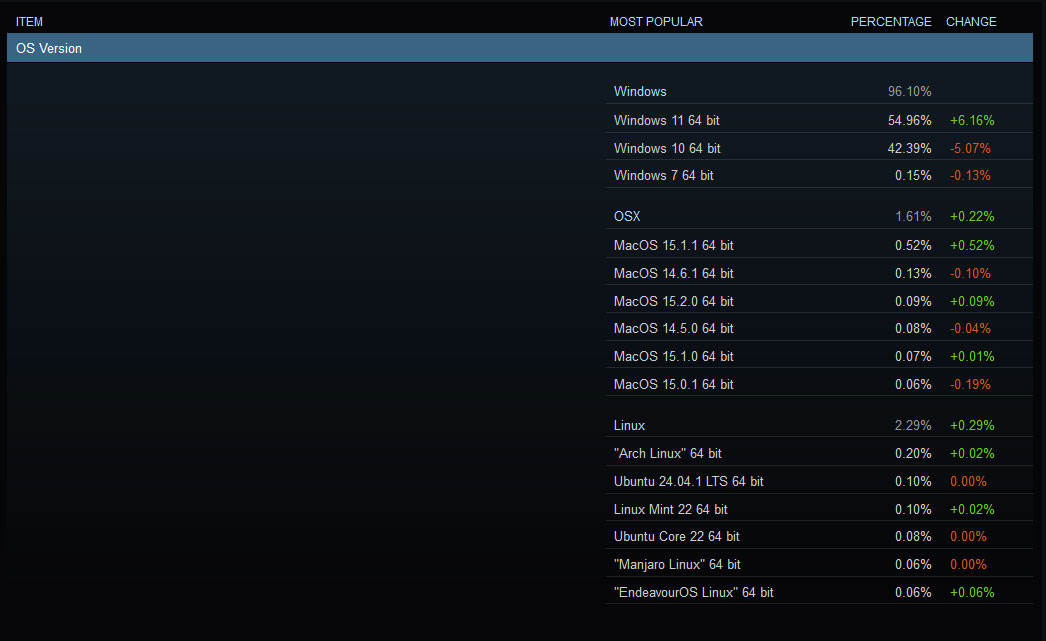Select the Linux category row

pyautogui.click(x=819, y=425)
